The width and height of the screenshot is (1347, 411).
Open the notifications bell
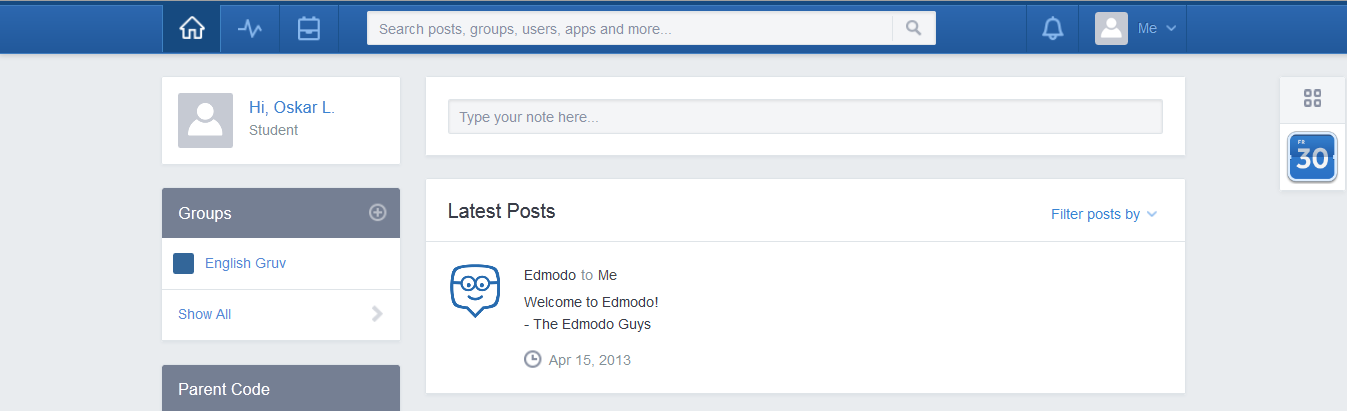click(1052, 29)
